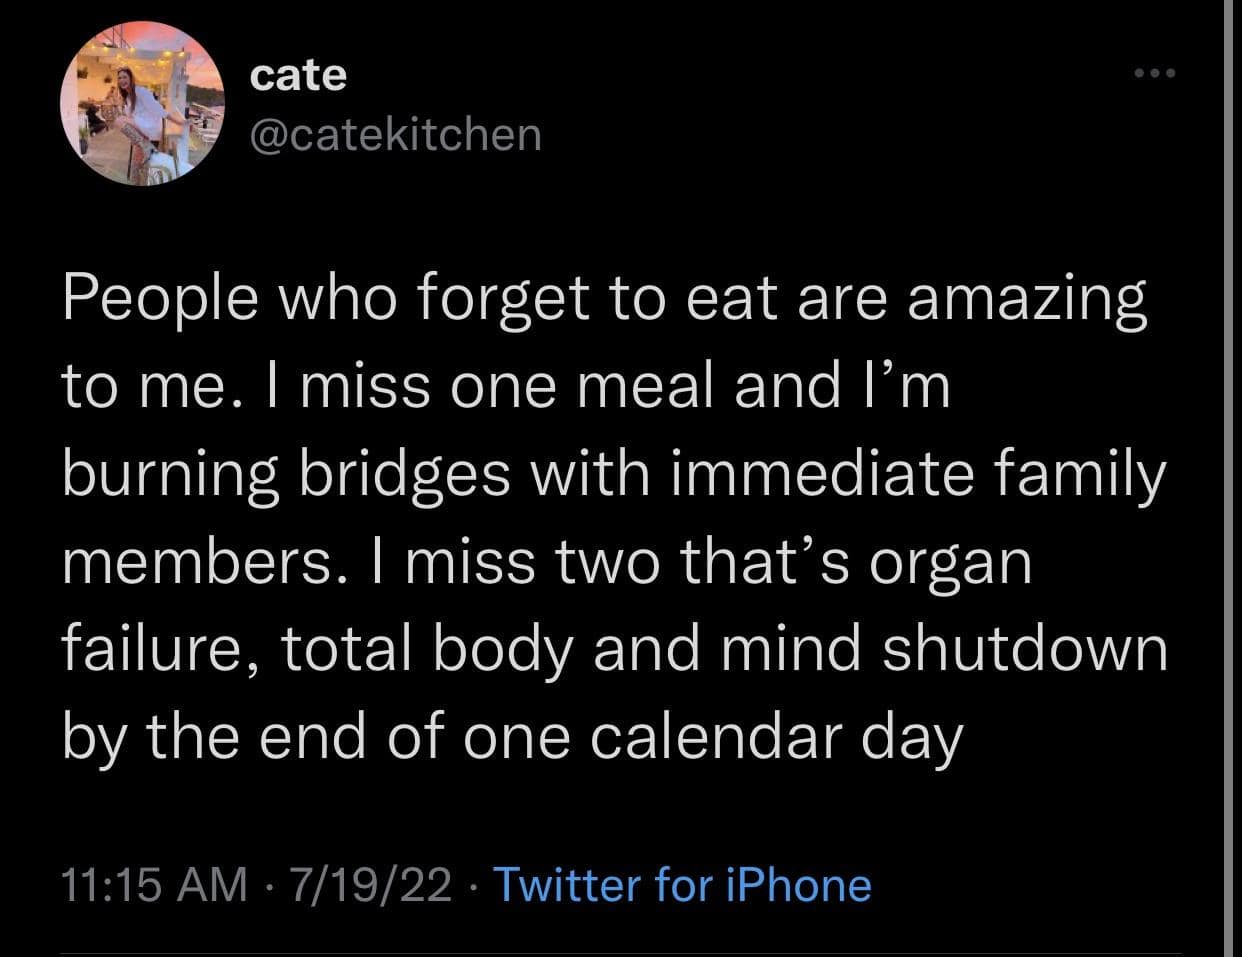Viewport: 1242px width, 957px height.
Task: Click the @catekitchen handle
Action: point(394,134)
